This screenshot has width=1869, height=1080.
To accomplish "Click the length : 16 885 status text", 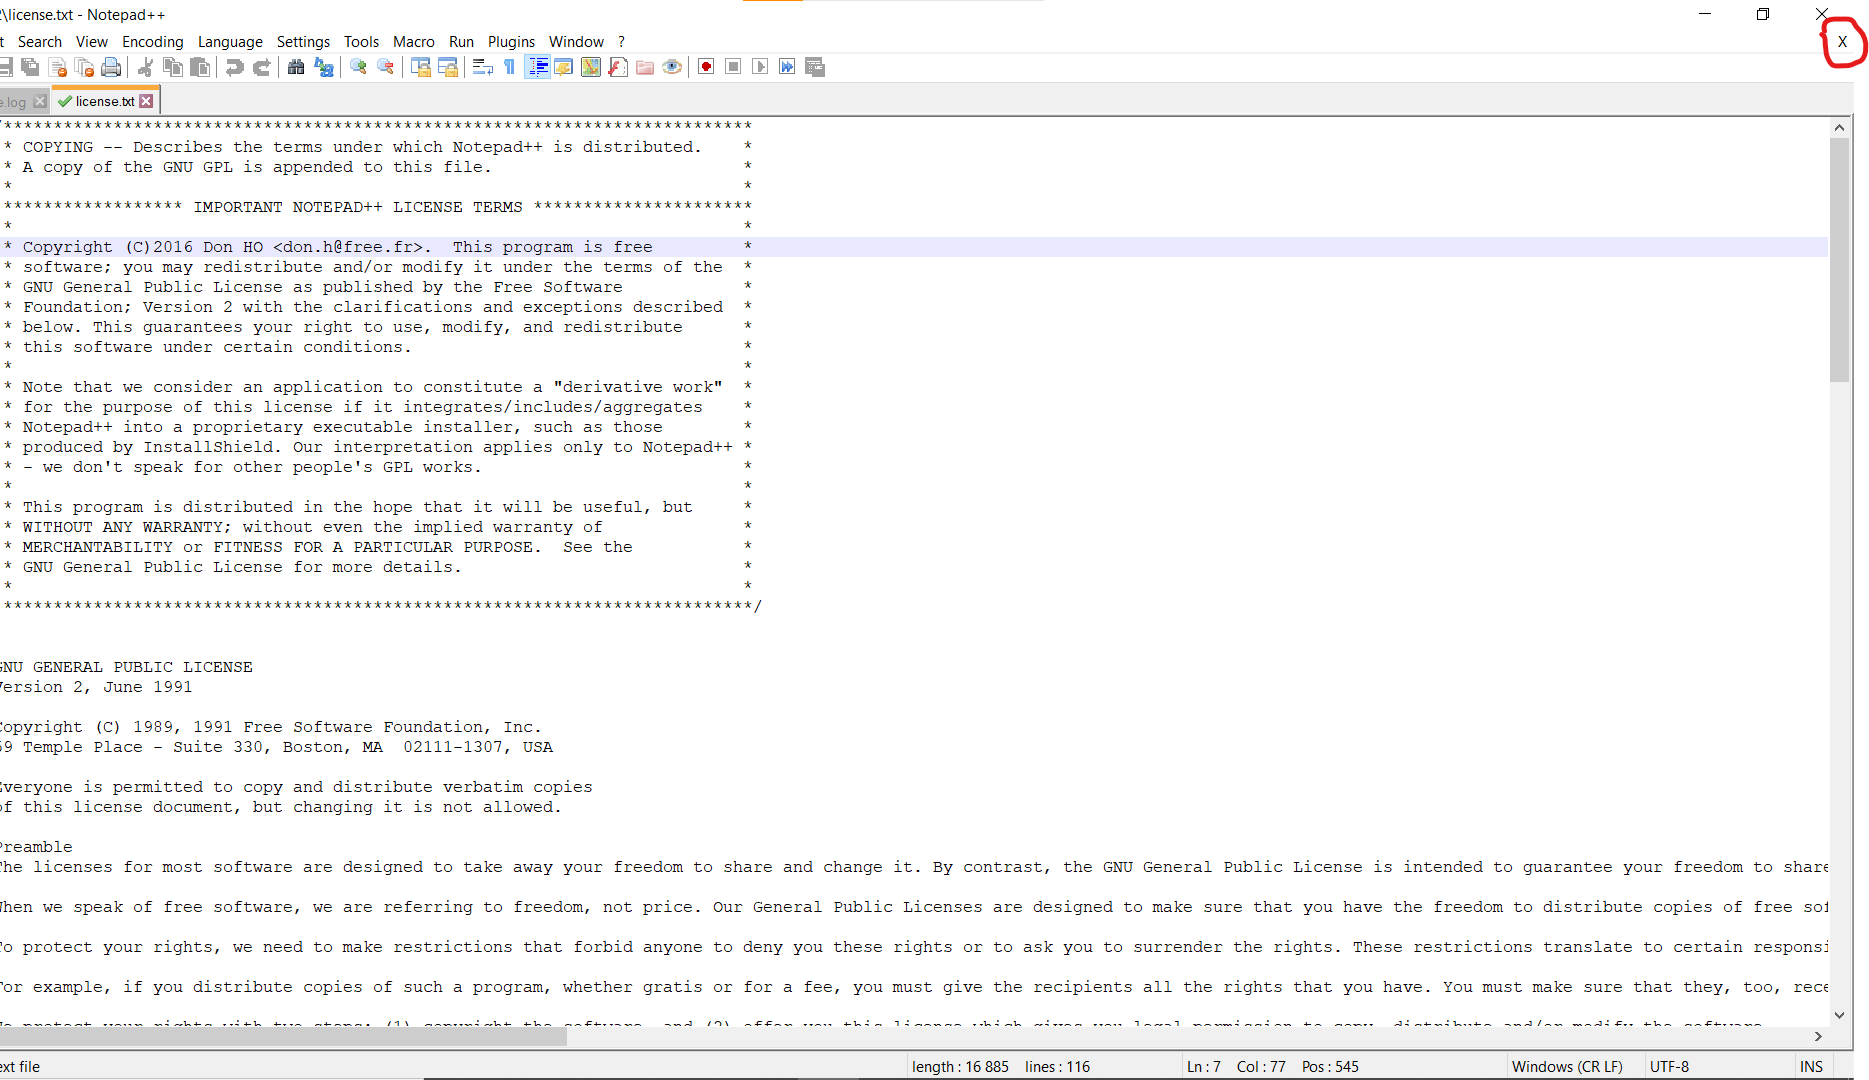I will (960, 1067).
